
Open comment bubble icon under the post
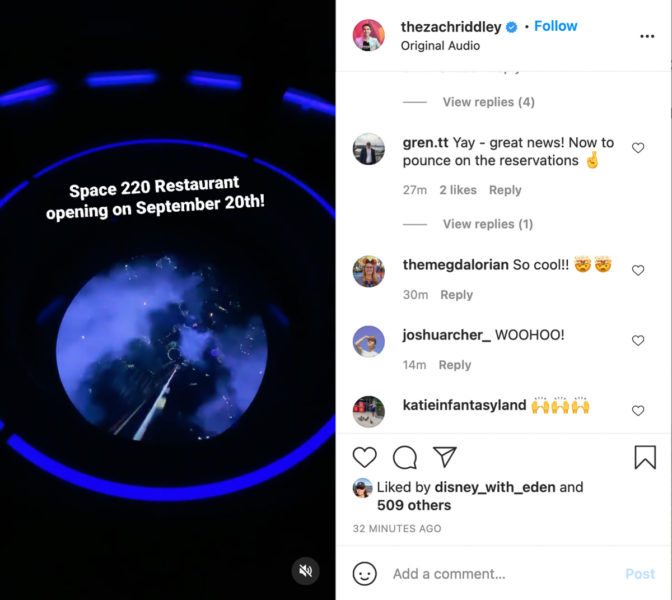point(405,457)
